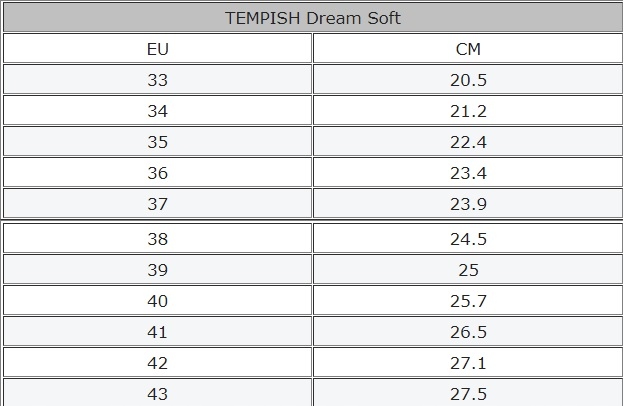Click the 23.4 CM value
Viewport: 624px width, 406px height.
click(x=468, y=173)
